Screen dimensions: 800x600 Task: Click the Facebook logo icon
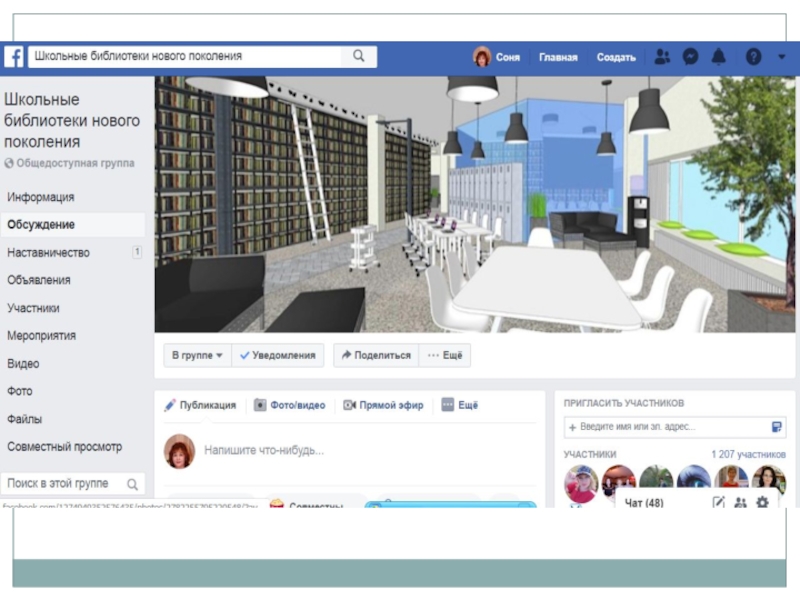click(14, 57)
